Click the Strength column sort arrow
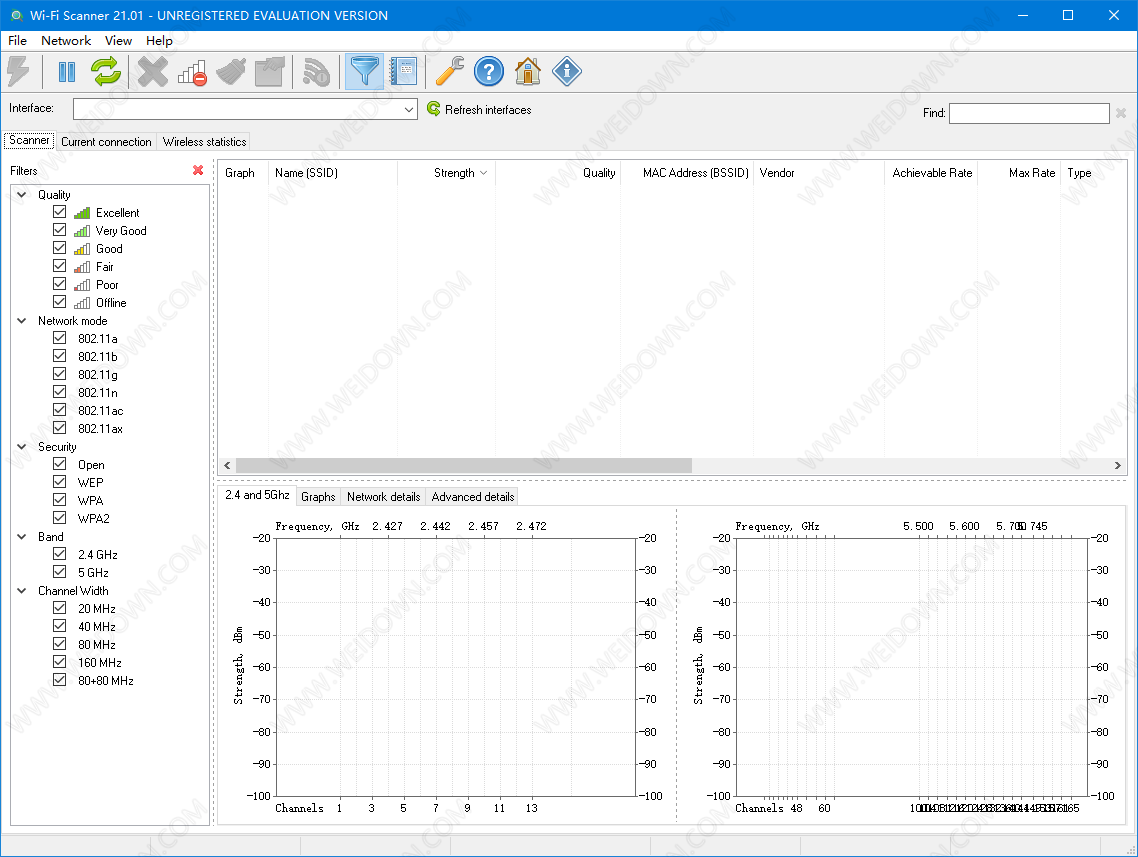 [x=483, y=173]
